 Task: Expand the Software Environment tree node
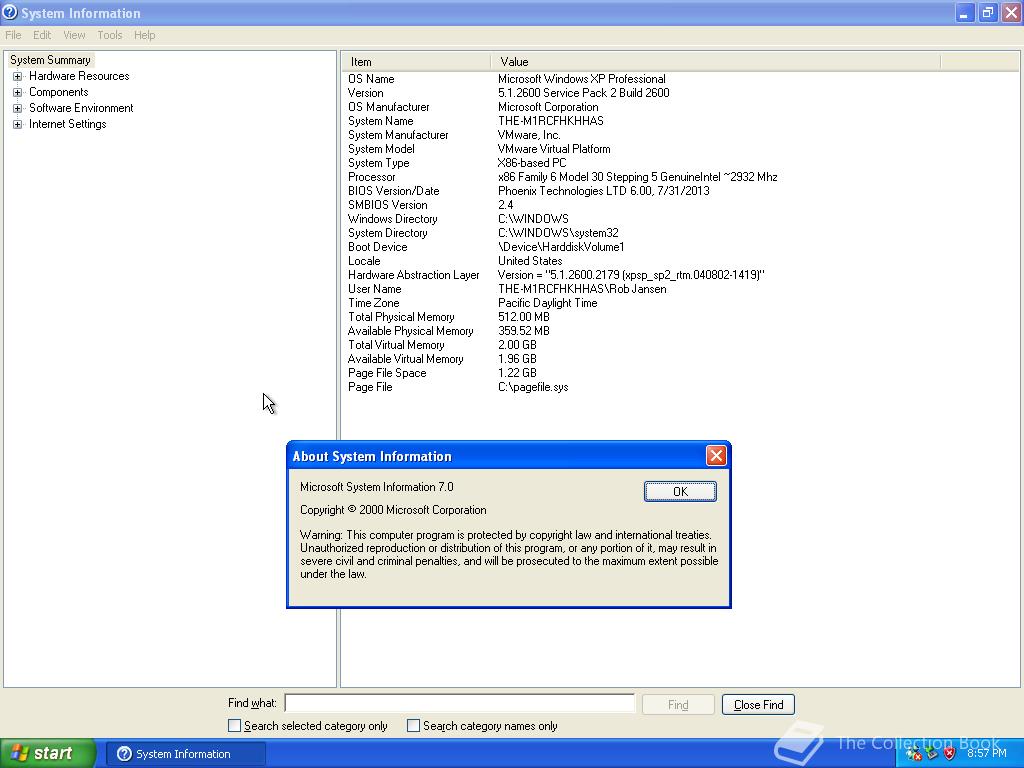(x=18, y=108)
